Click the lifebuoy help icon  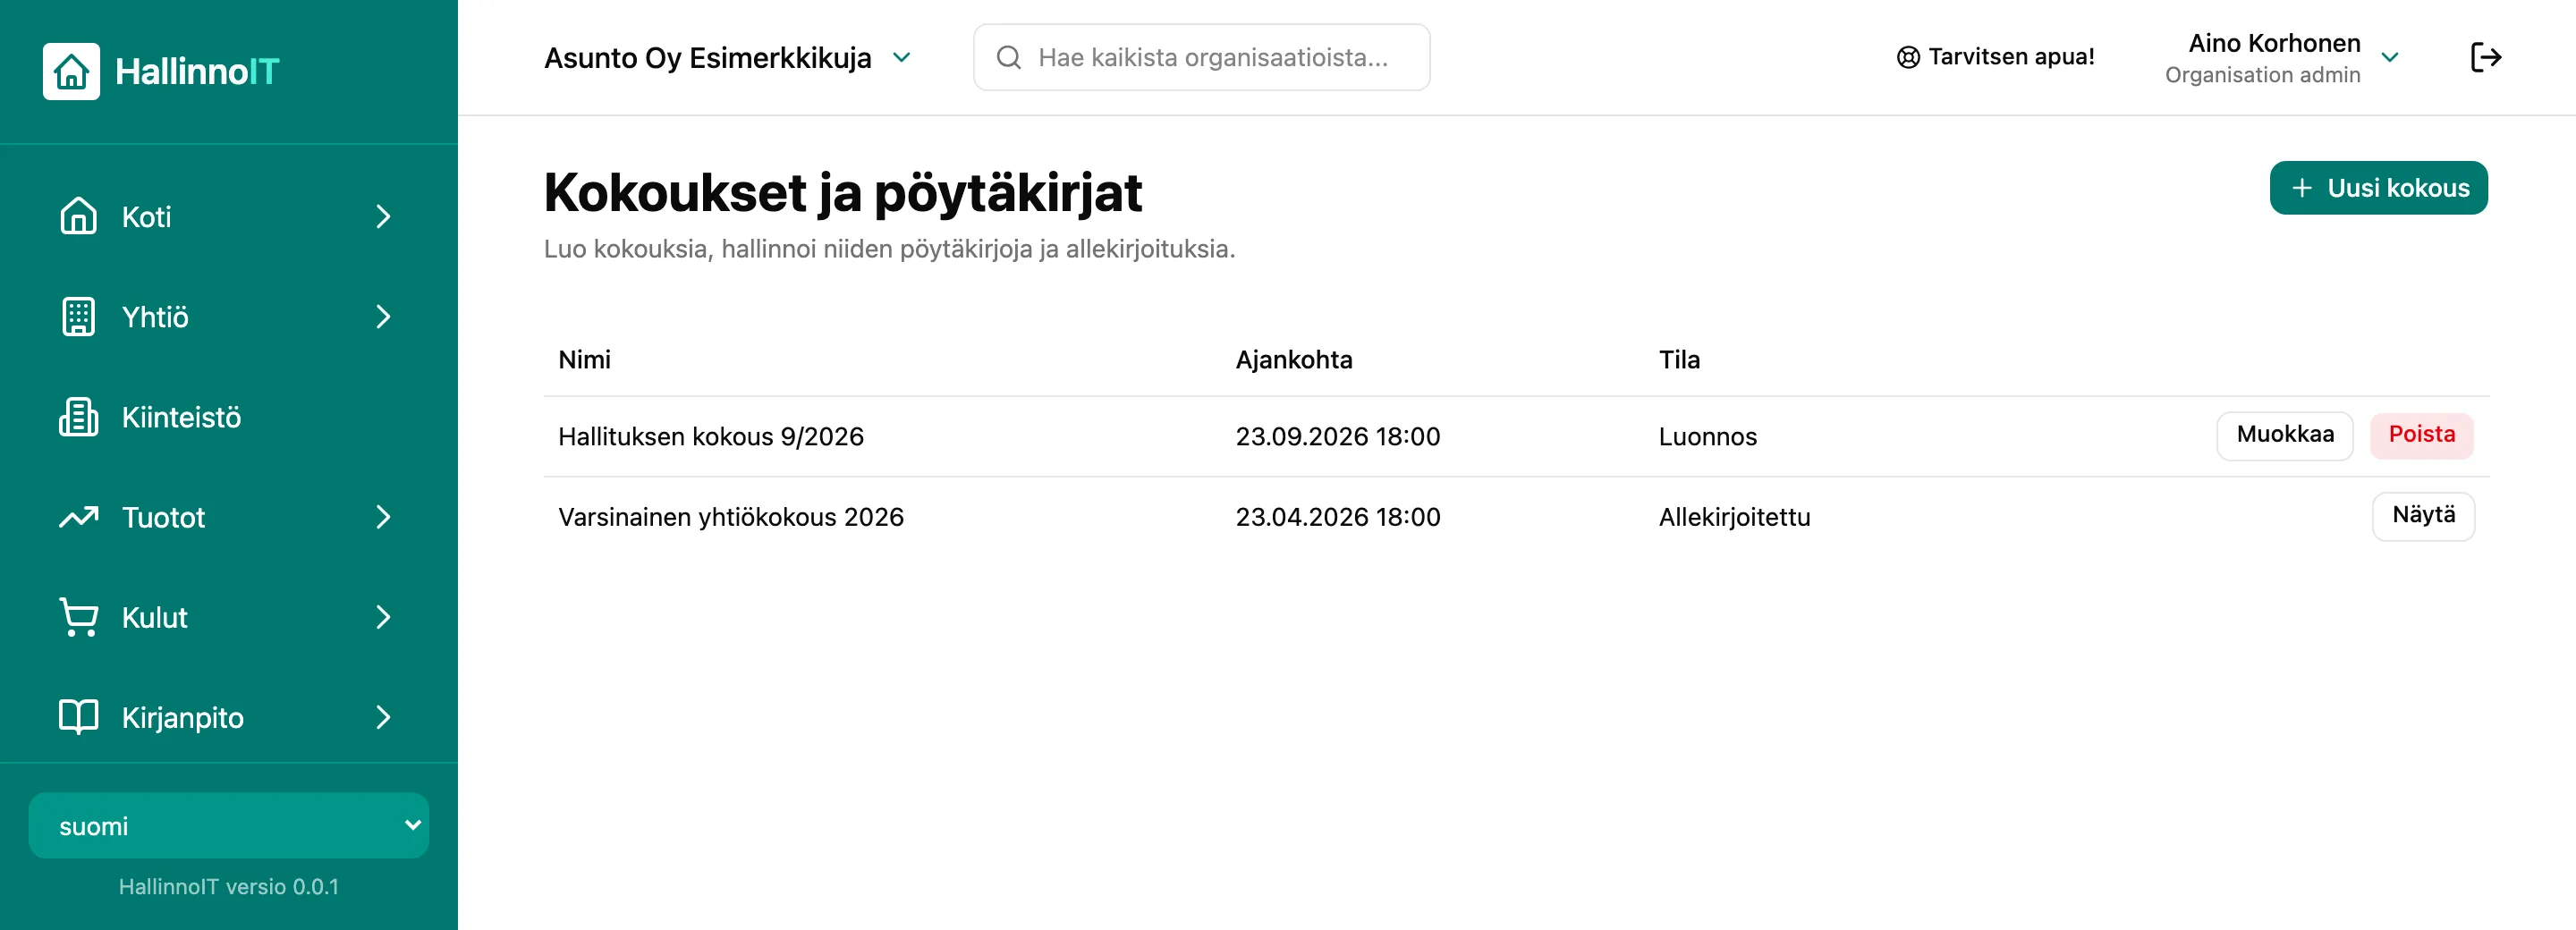[x=1908, y=57]
